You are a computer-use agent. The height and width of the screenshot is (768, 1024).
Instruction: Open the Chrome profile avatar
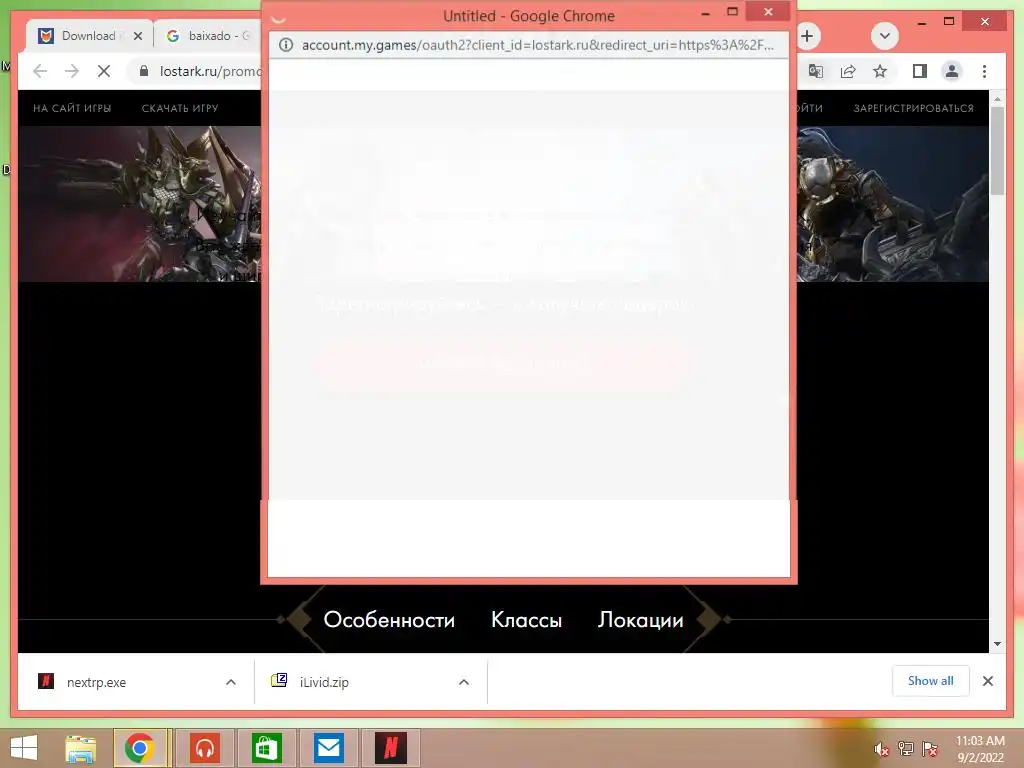pos(952,71)
